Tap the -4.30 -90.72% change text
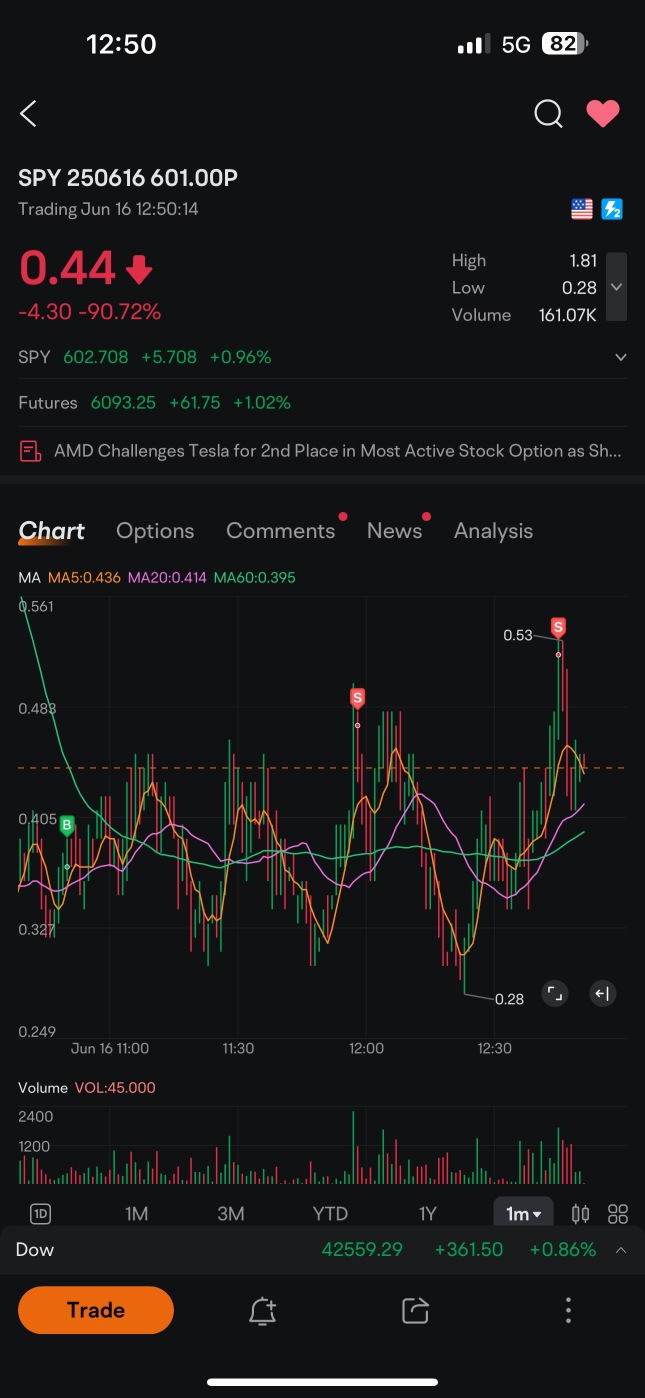645x1398 pixels. point(90,312)
